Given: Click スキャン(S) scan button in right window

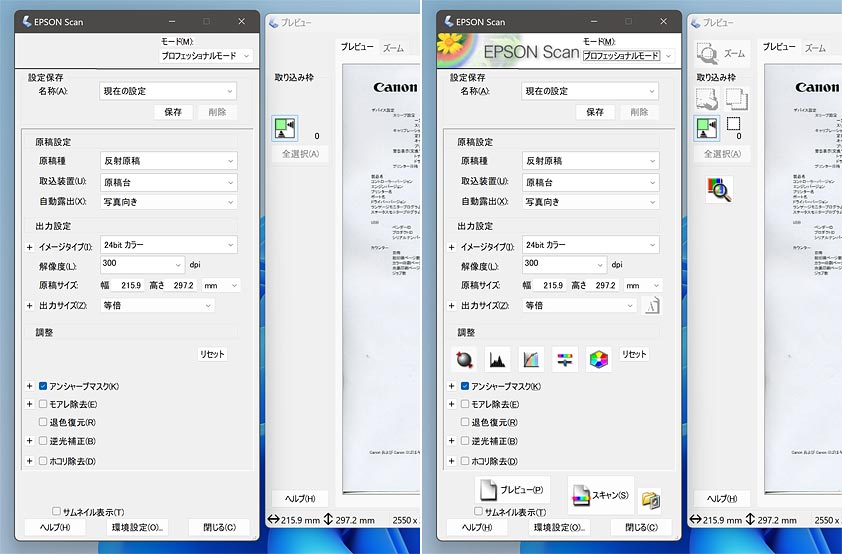Looking at the screenshot, I should [600, 495].
